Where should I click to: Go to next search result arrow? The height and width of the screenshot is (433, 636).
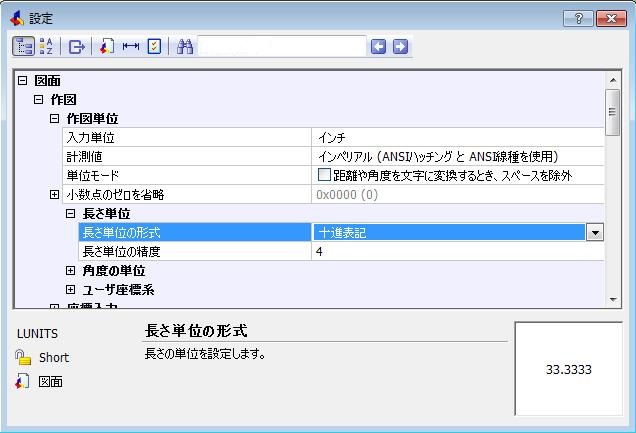(400, 47)
